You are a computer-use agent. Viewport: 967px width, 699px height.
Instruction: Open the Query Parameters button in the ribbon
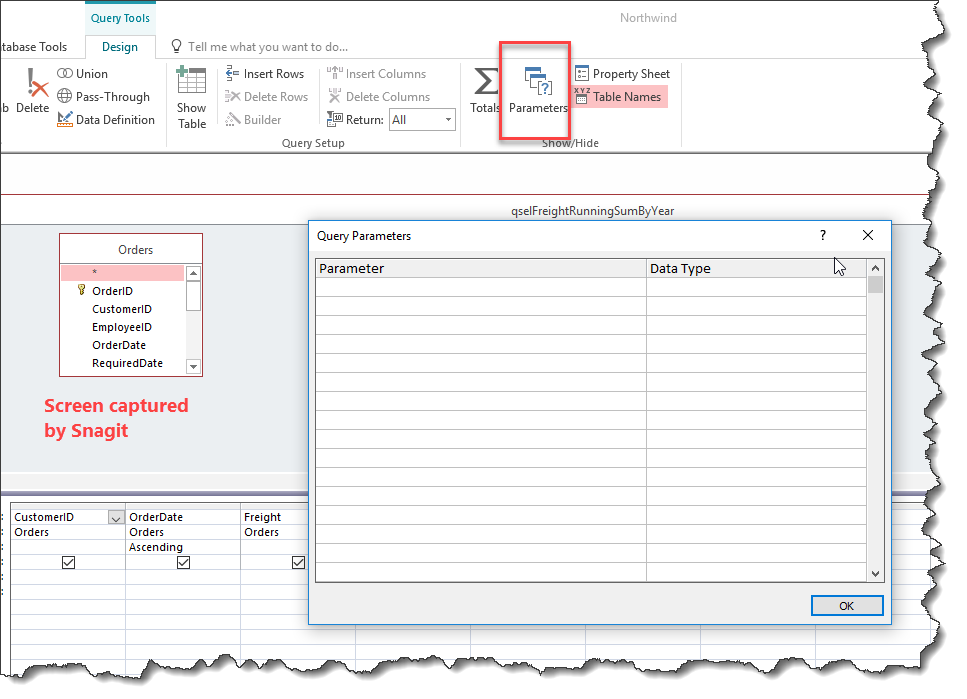[538, 90]
